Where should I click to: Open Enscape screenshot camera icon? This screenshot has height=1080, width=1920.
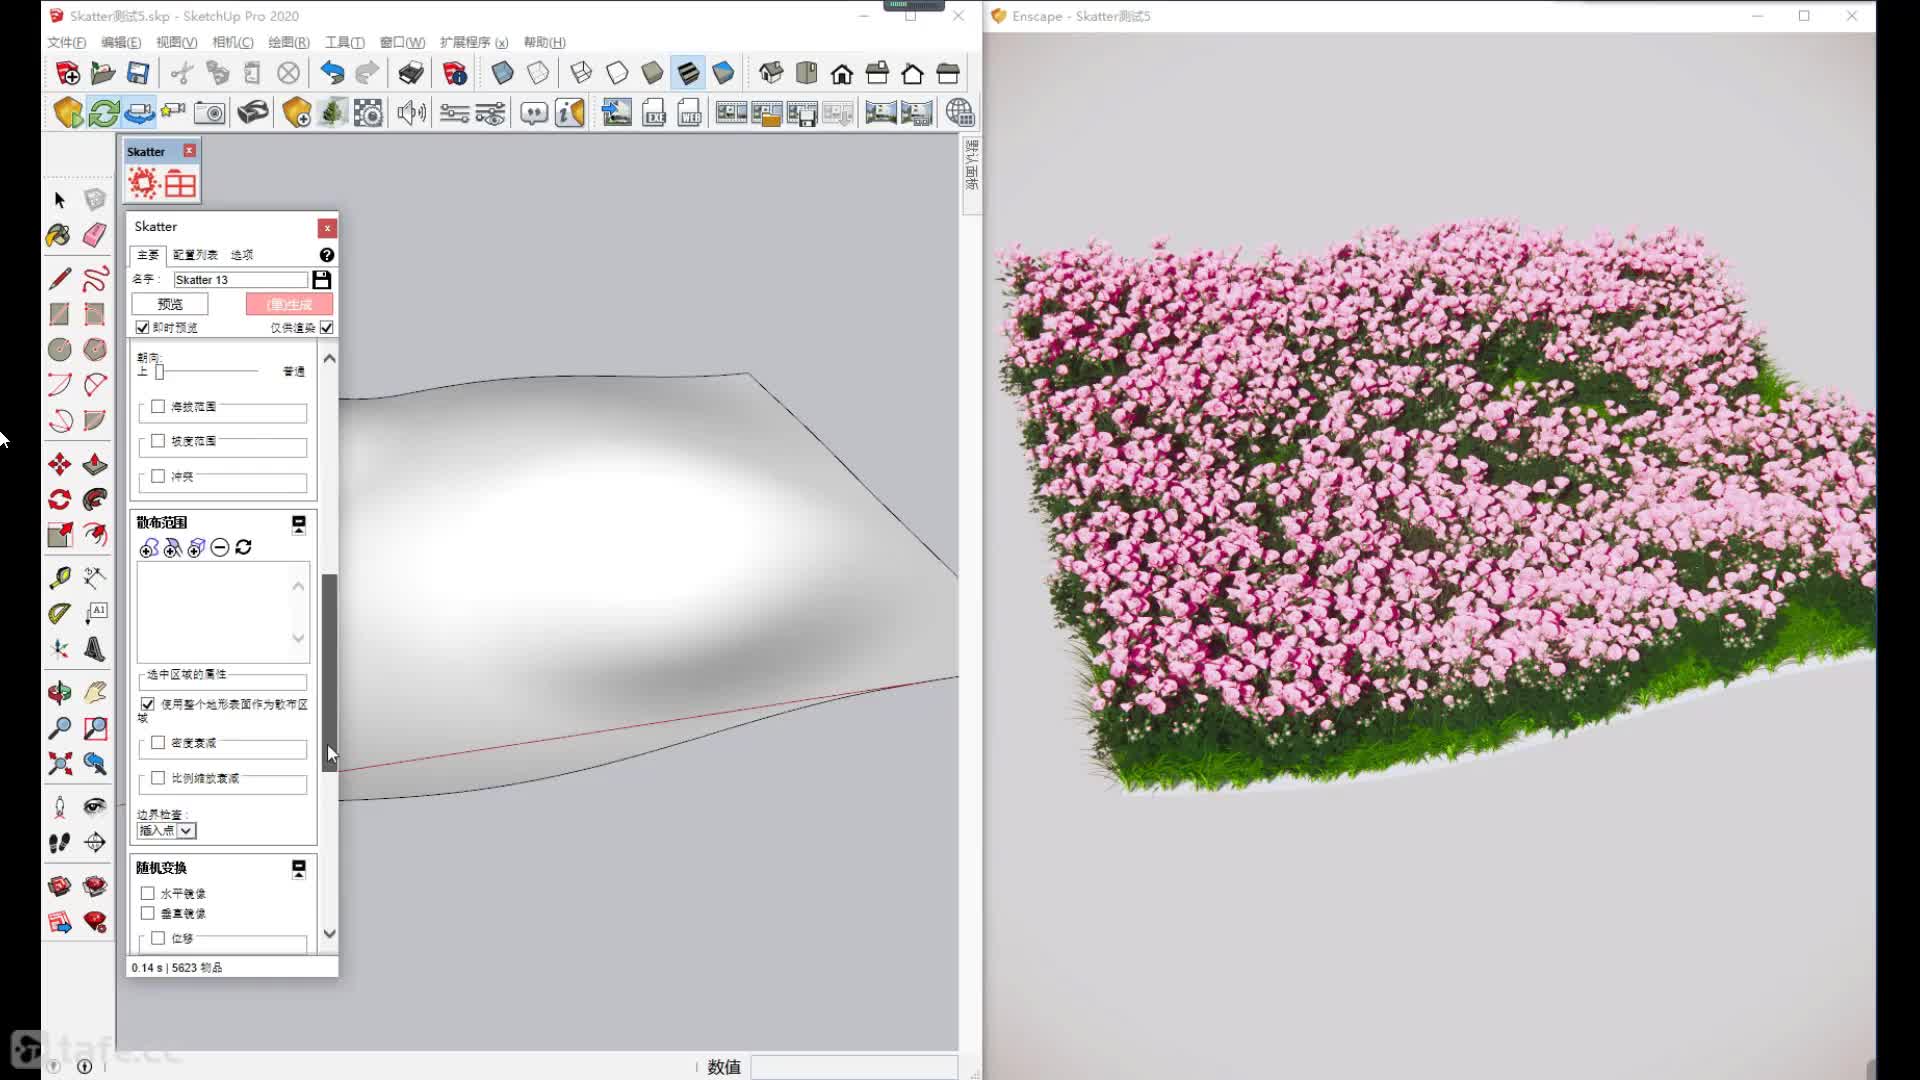pyautogui.click(x=209, y=113)
